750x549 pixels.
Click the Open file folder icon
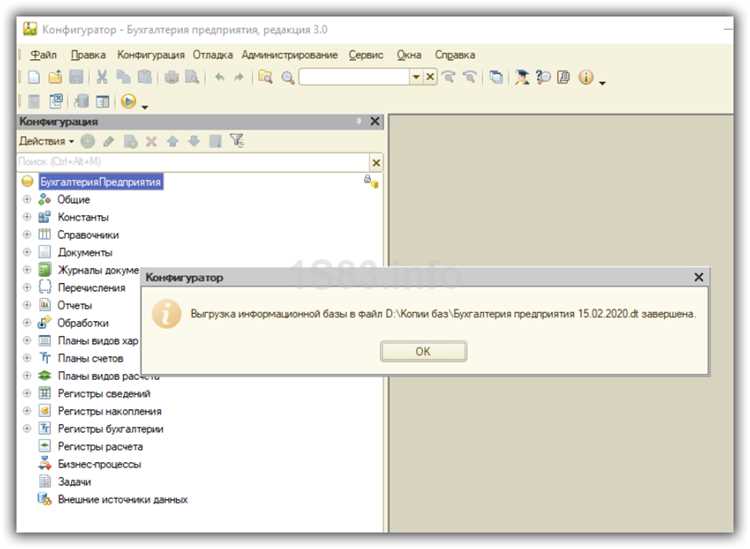coord(55,77)
